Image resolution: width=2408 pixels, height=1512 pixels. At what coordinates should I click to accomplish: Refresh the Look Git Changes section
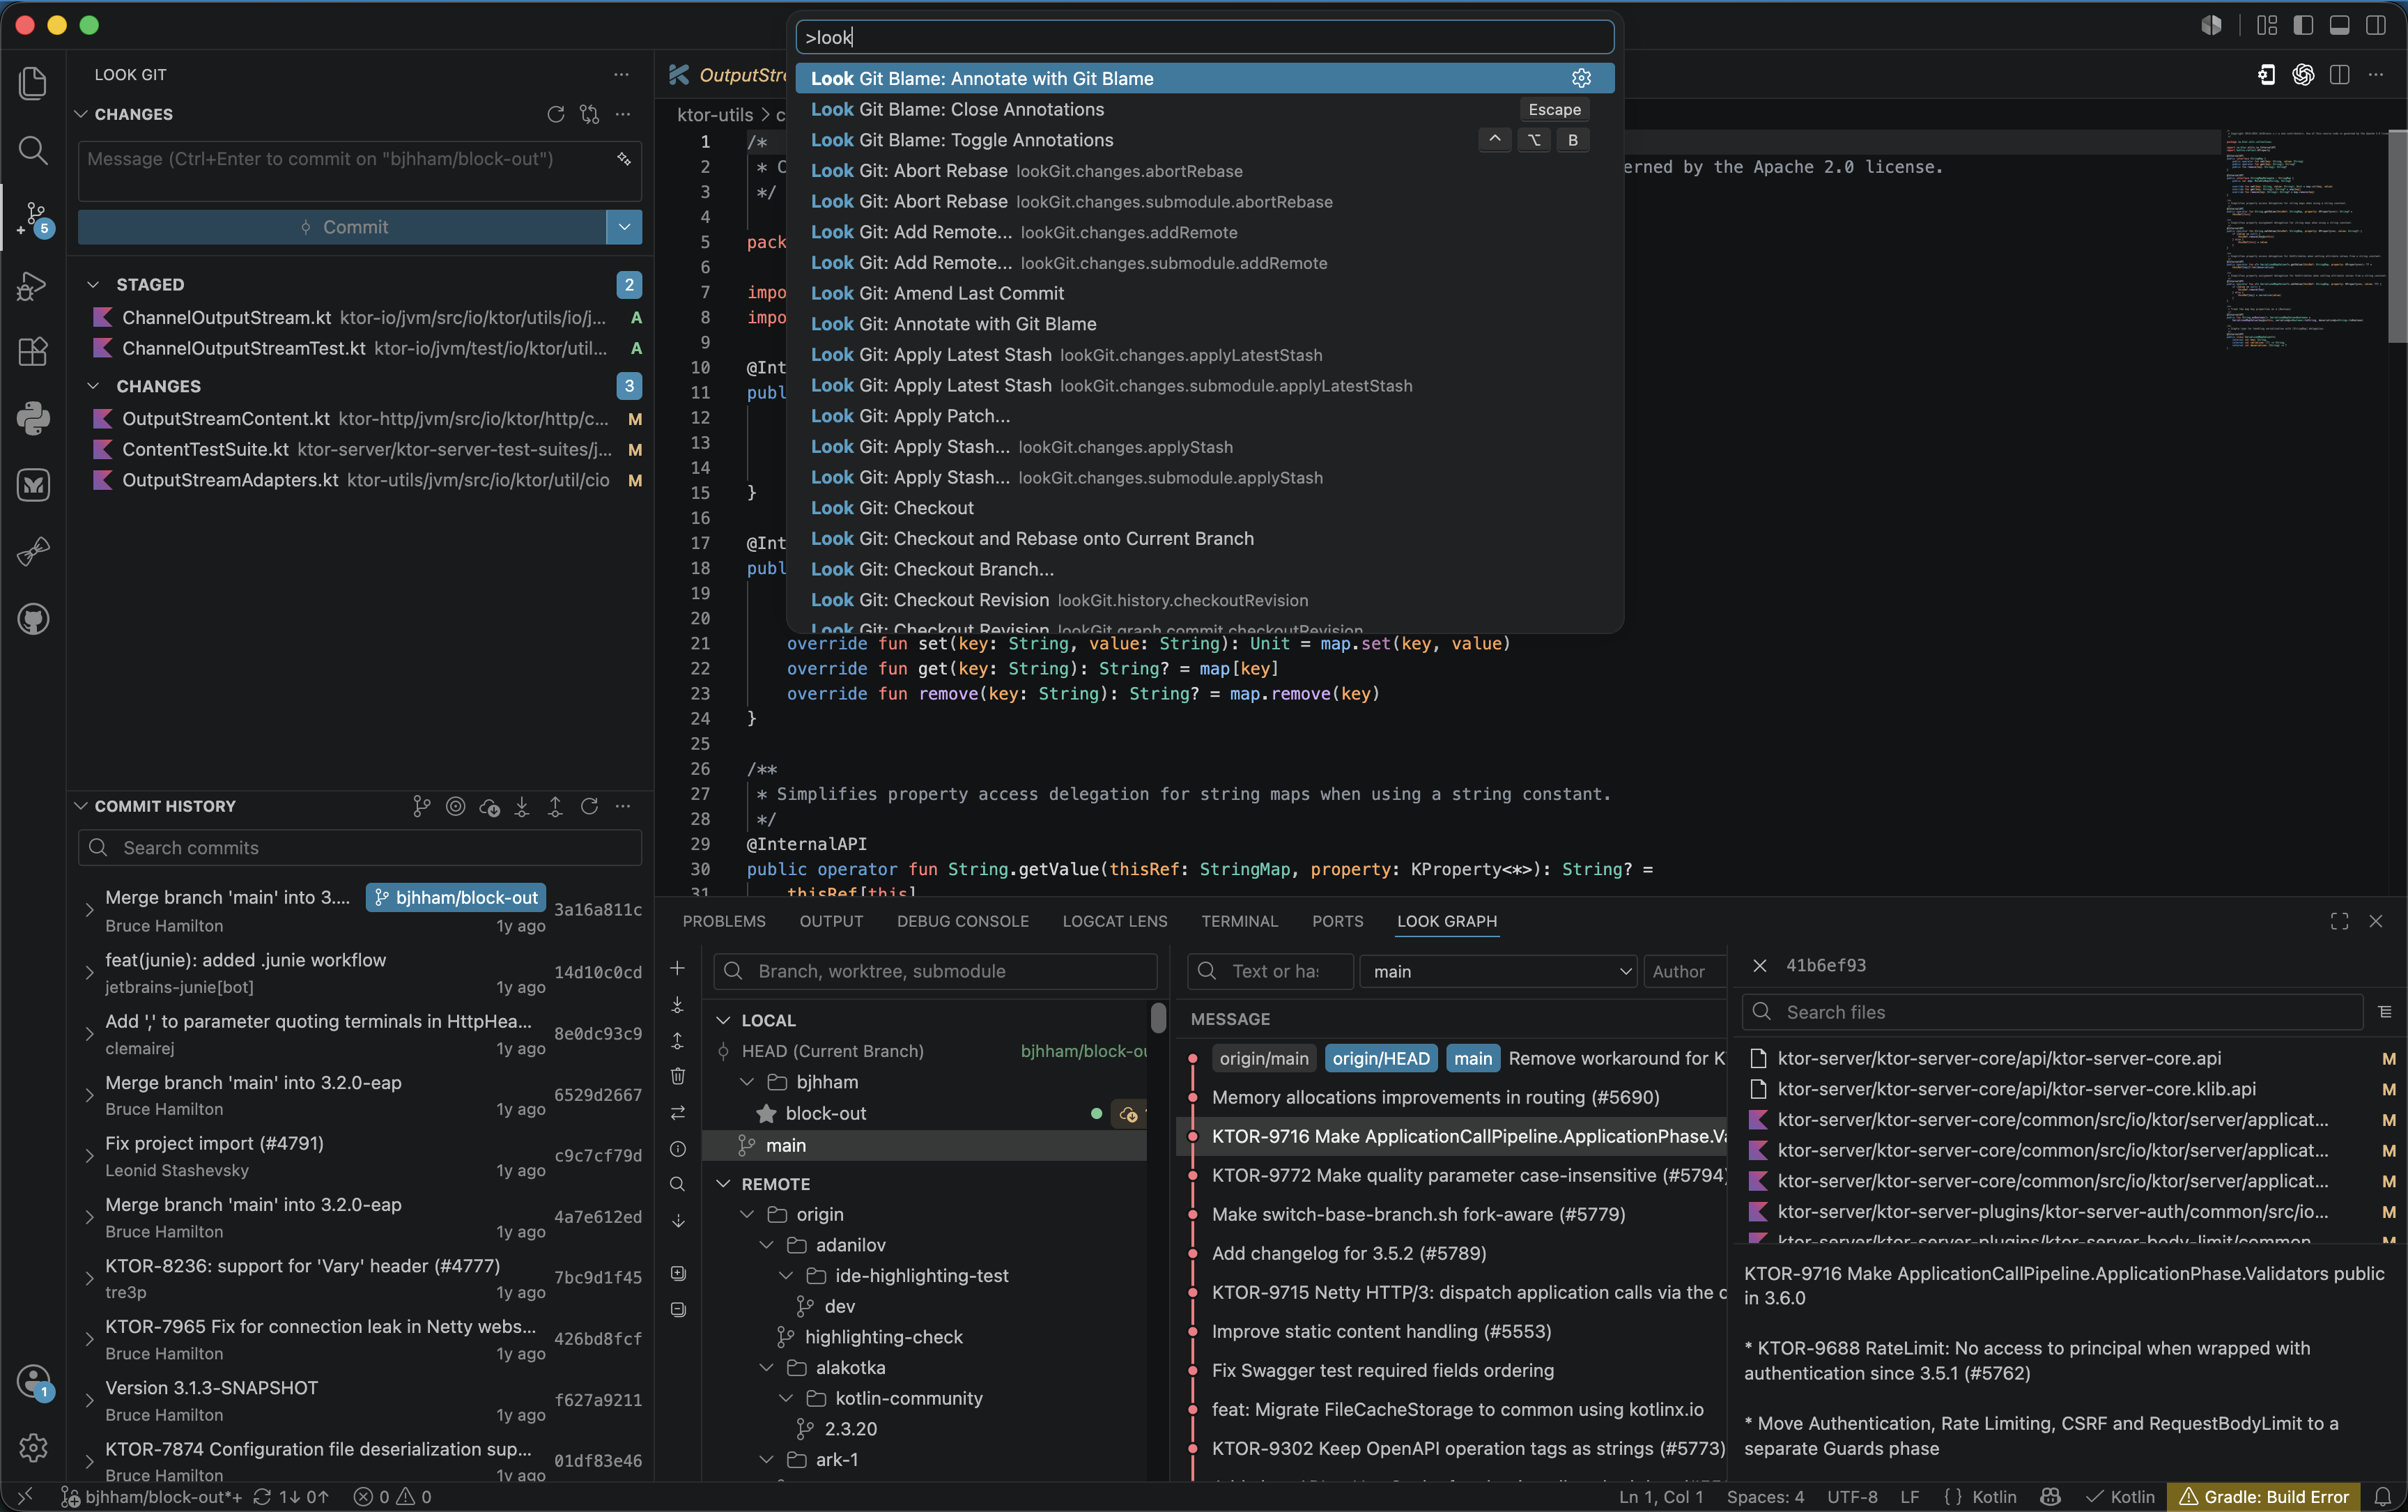click(556, 114)
